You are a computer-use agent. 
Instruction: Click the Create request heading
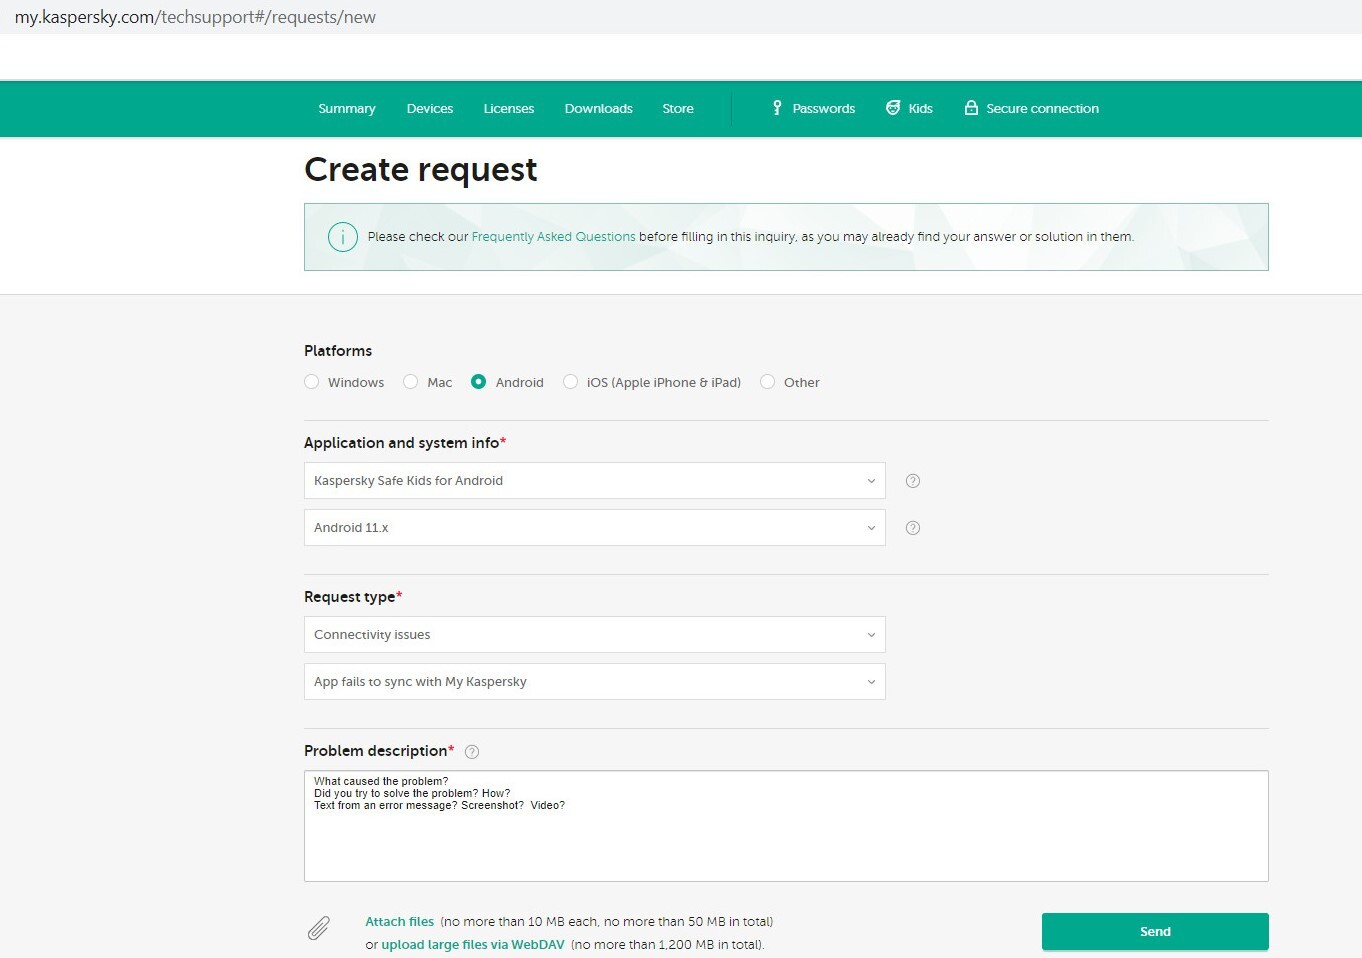click(x=421, y=170)
